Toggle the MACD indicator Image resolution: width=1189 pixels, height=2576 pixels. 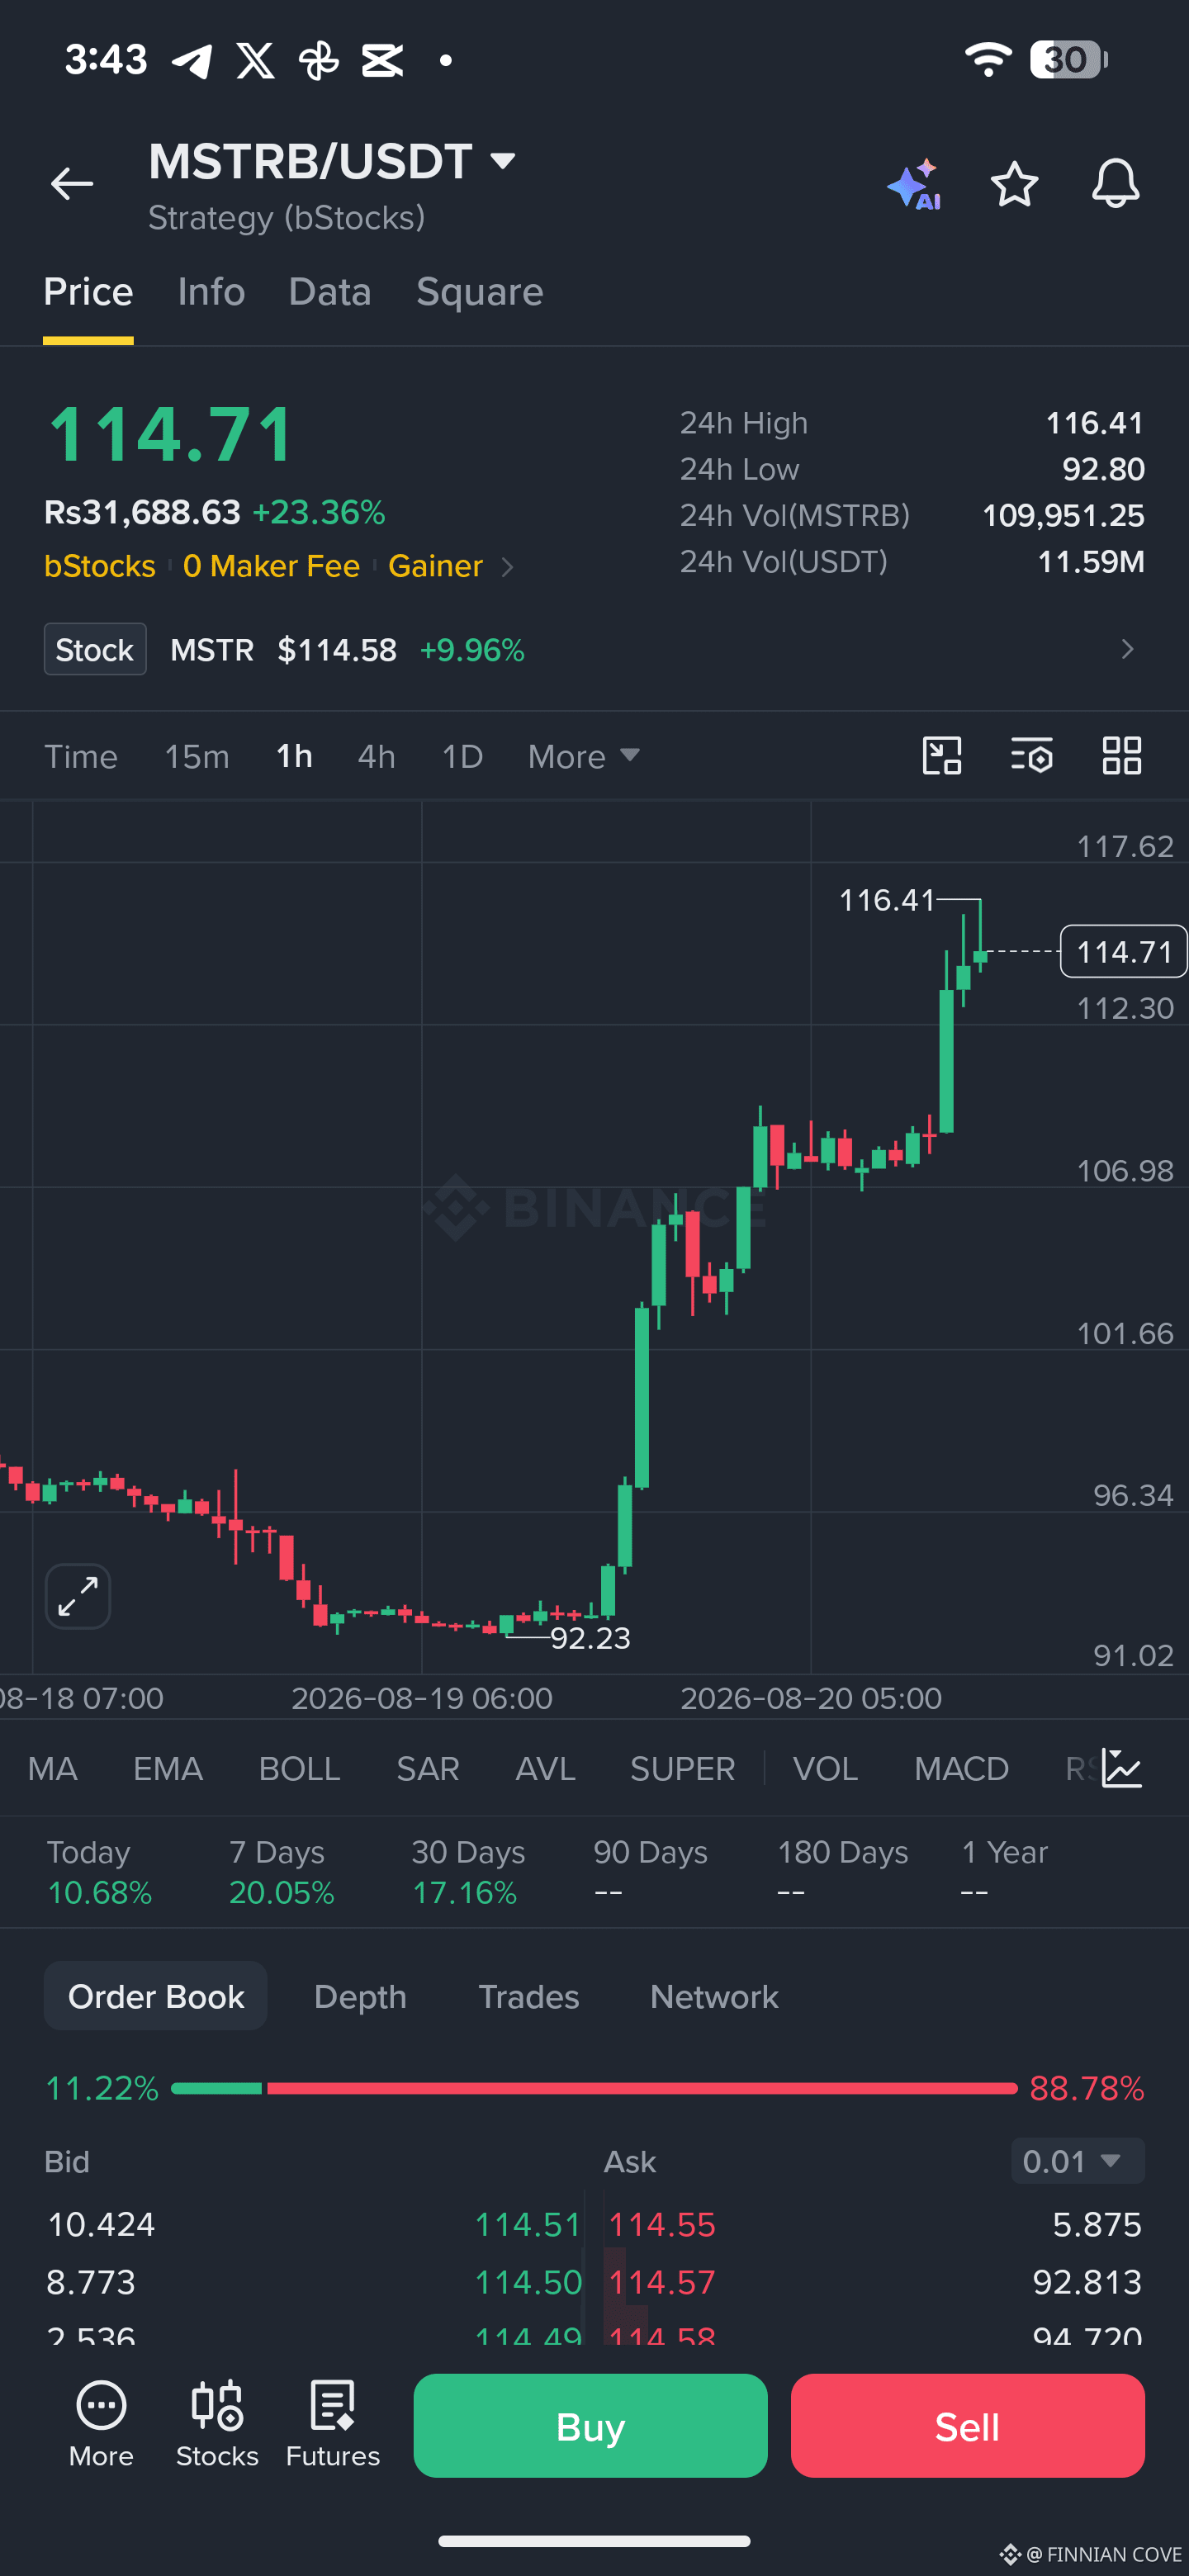pos(962,1769)
